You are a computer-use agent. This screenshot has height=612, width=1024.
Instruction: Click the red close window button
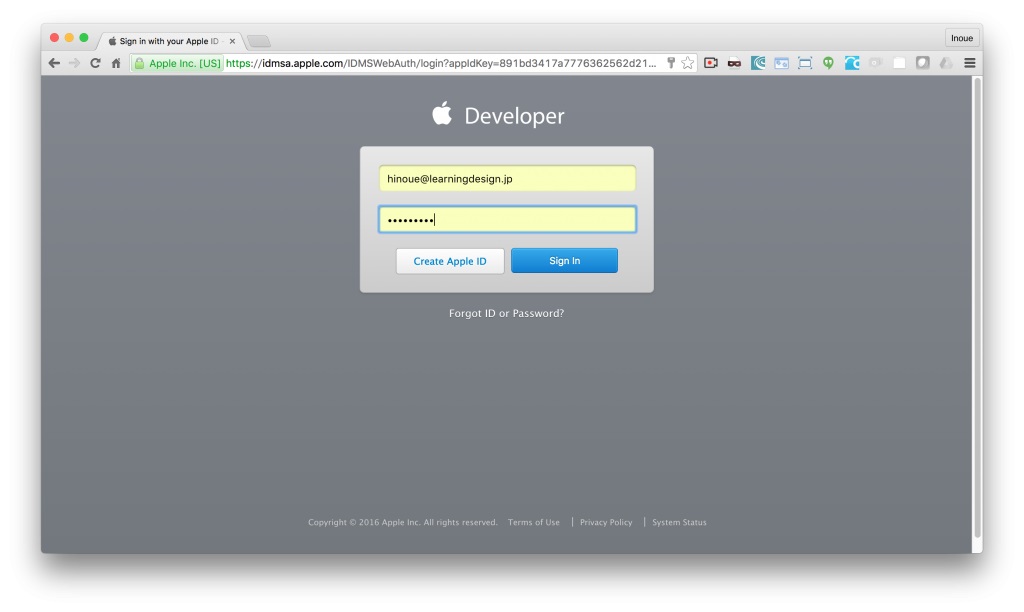click(x=55, y=38)
